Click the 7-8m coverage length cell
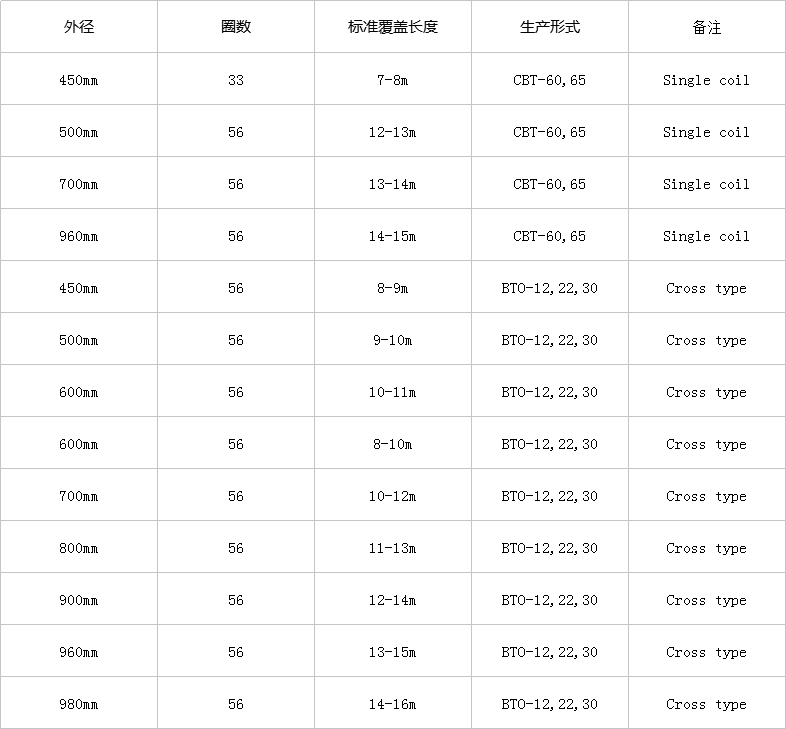 [392, 80]
